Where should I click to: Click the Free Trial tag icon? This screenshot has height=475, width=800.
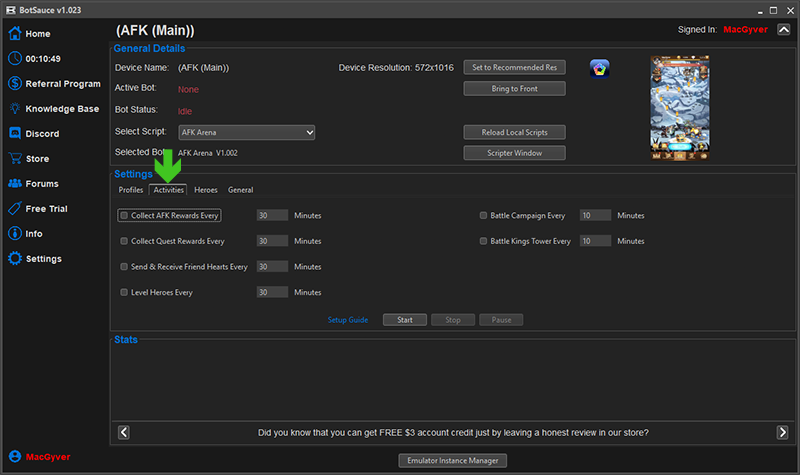coord(15,209)
